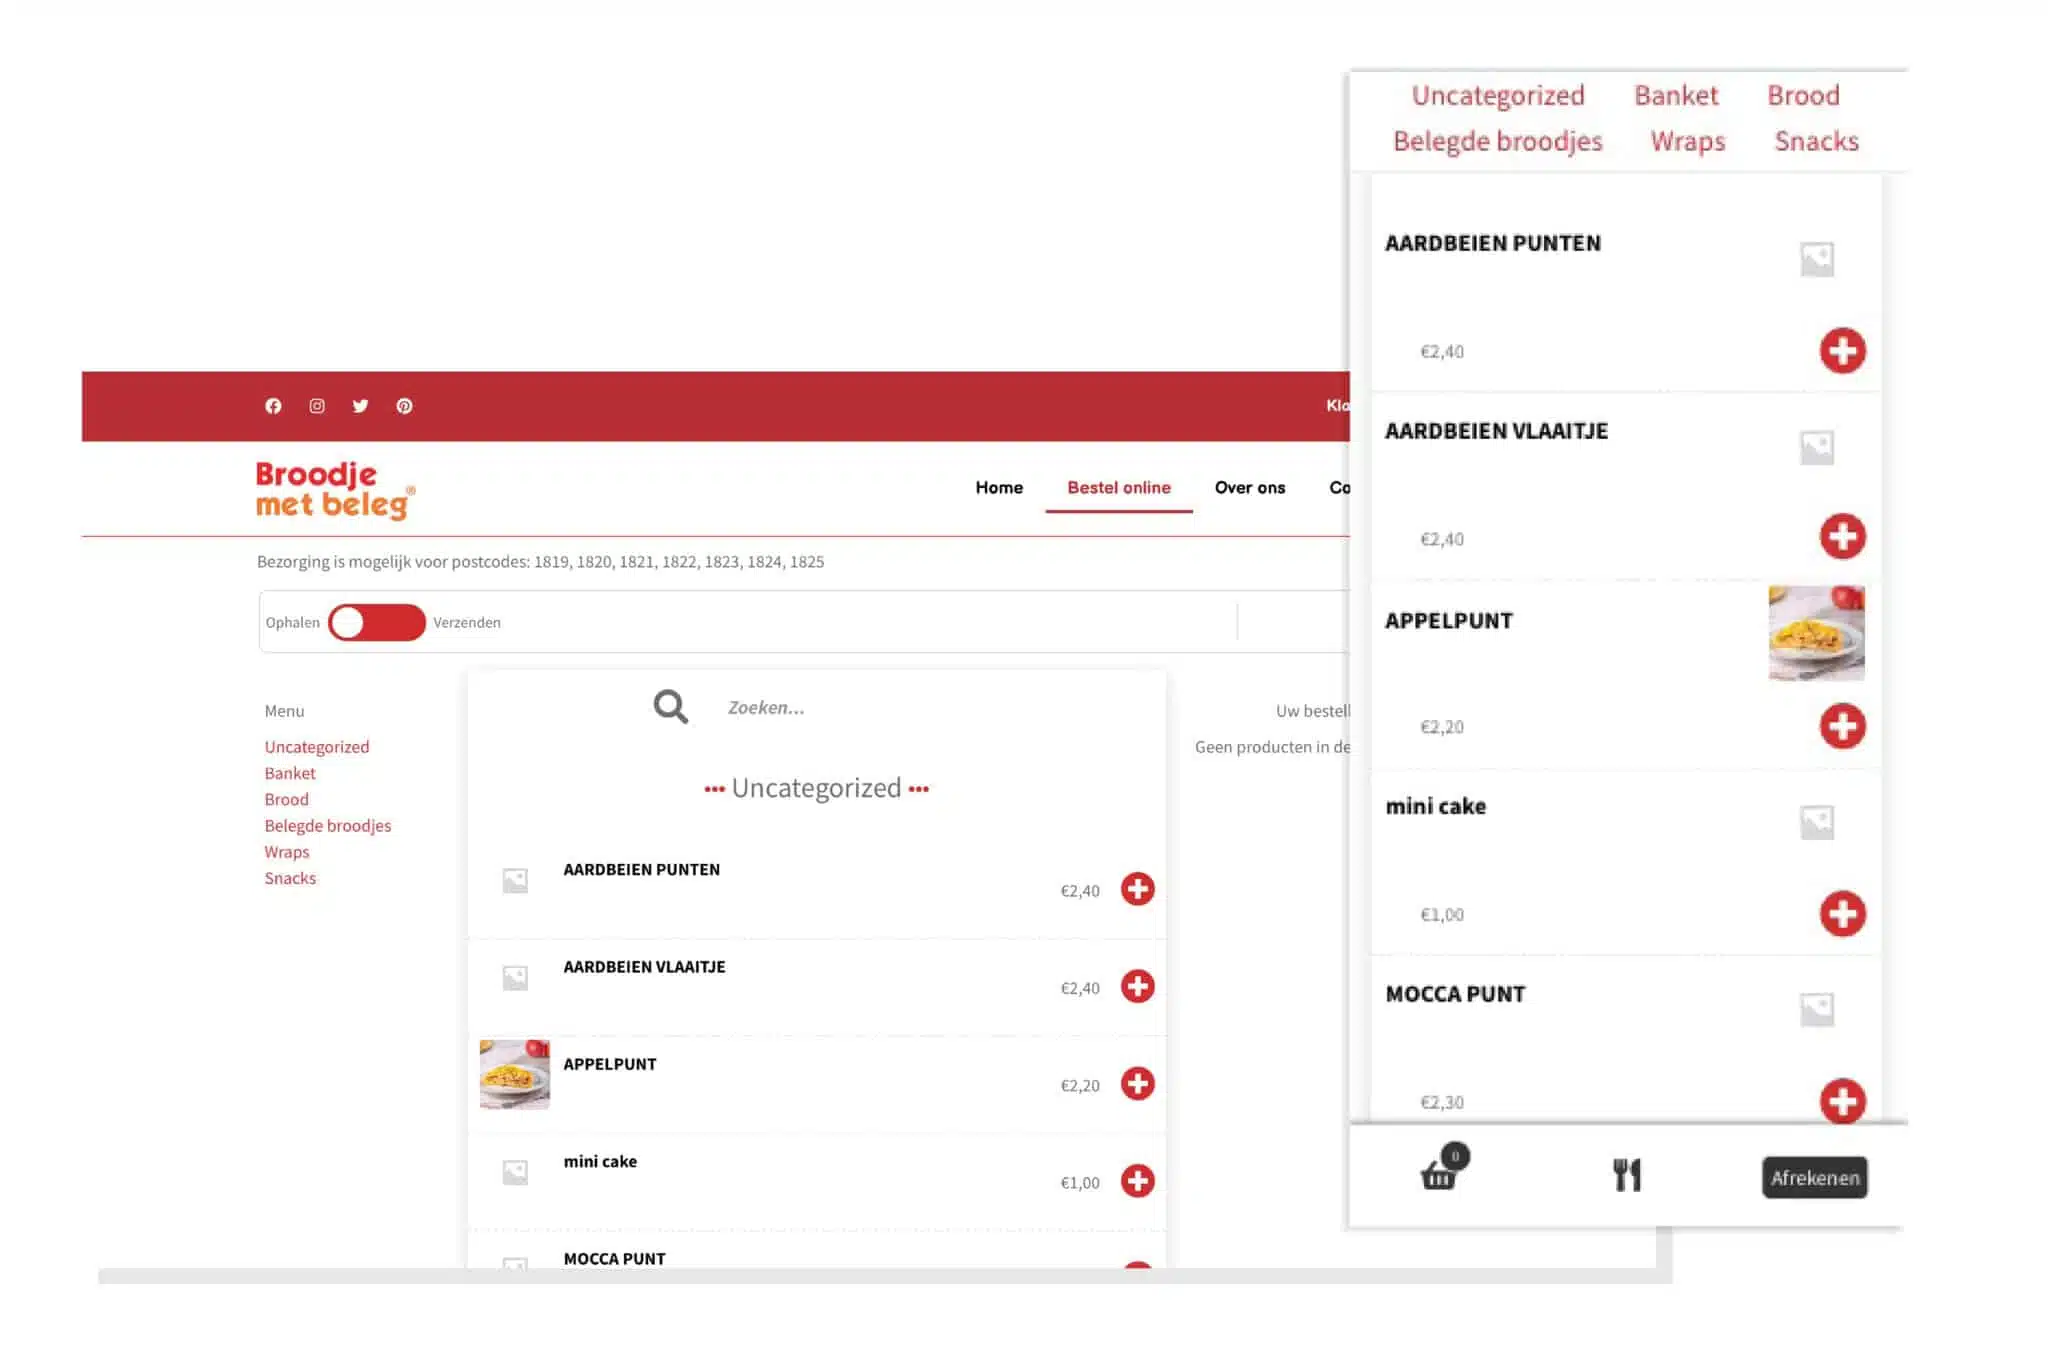2048x1364 pixels.
Task: Add AARDBEIEN PUNTEN in desktop list
Action: 1137,889
